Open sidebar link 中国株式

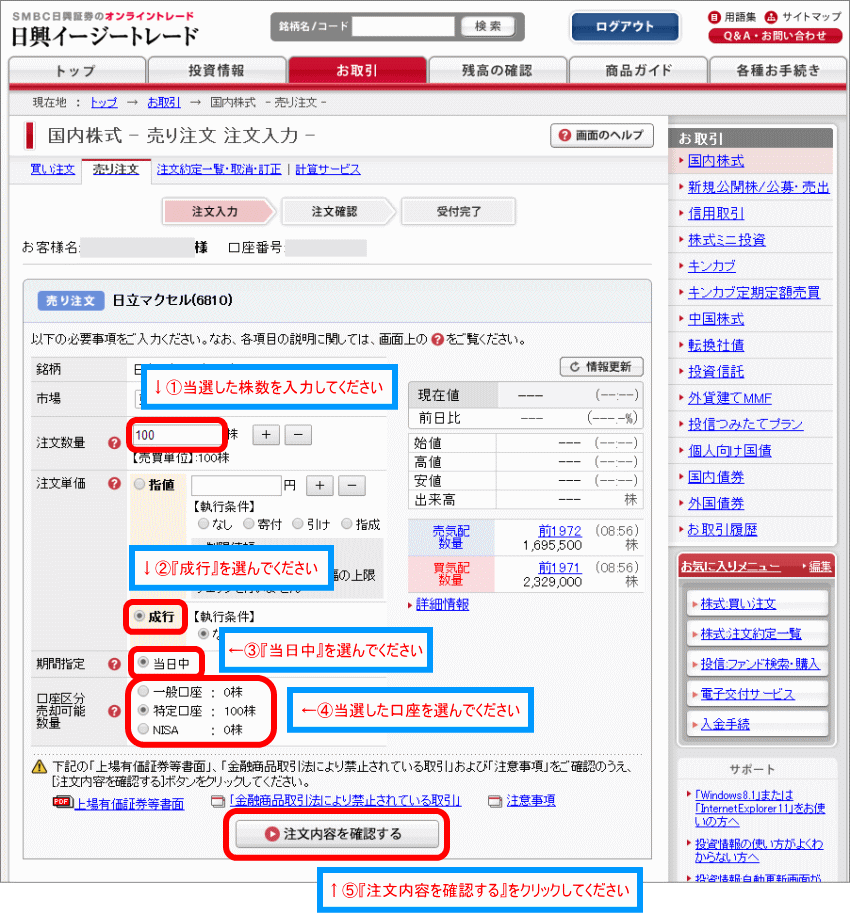(x=716, y=319)
